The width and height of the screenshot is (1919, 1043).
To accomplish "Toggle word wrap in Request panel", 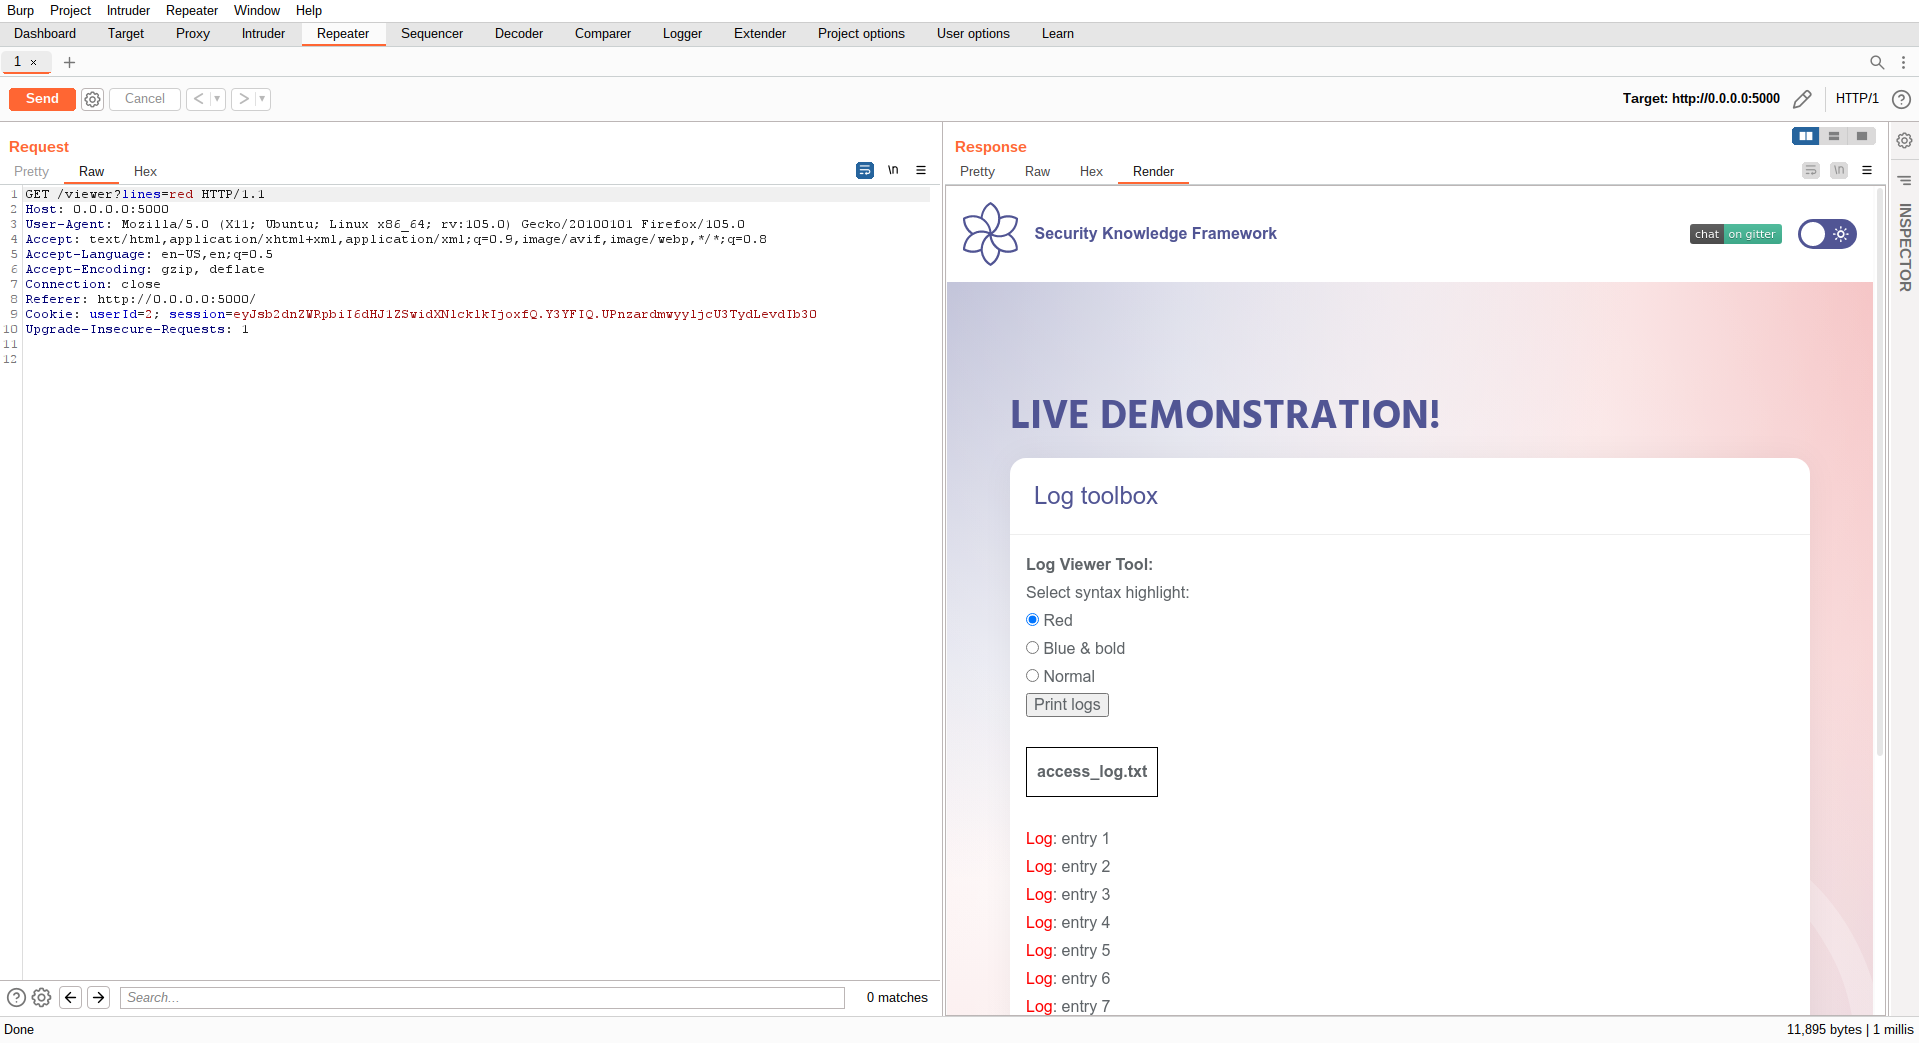I will (x=865, y=171).
